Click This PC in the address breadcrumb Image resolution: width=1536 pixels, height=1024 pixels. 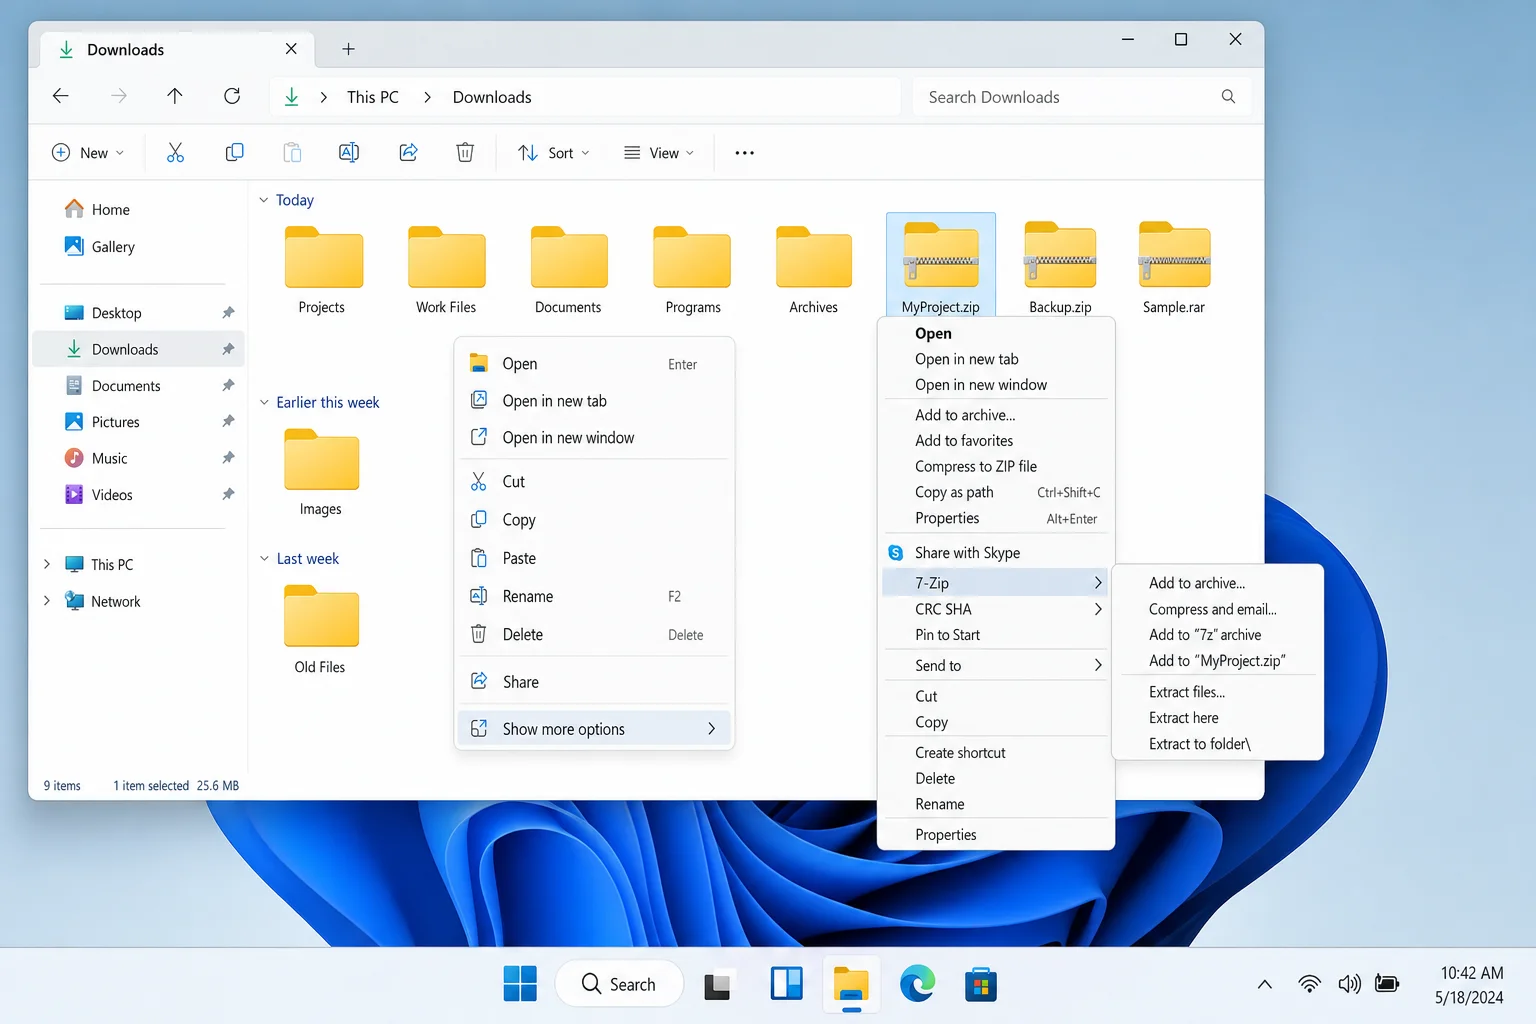372,97
